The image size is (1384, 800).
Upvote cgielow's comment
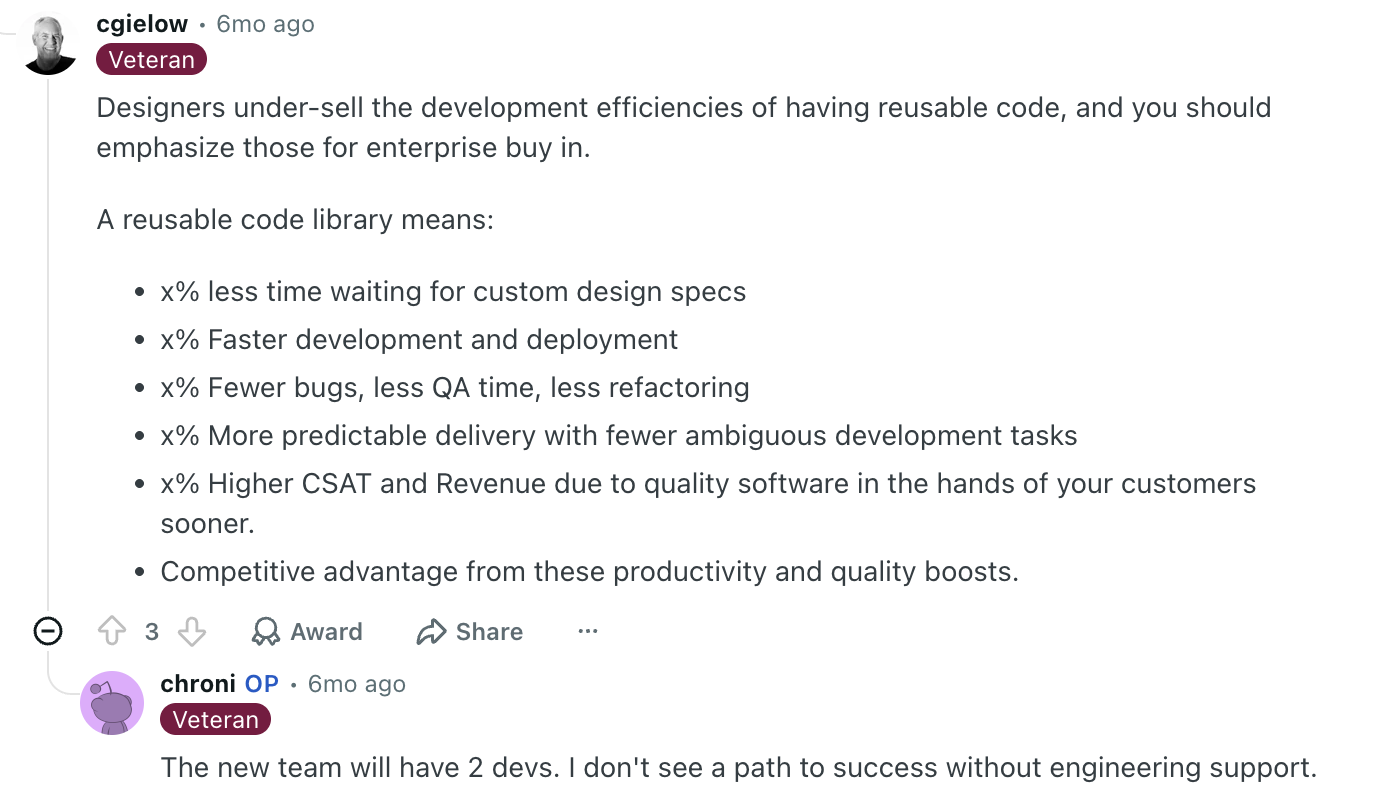112,631
